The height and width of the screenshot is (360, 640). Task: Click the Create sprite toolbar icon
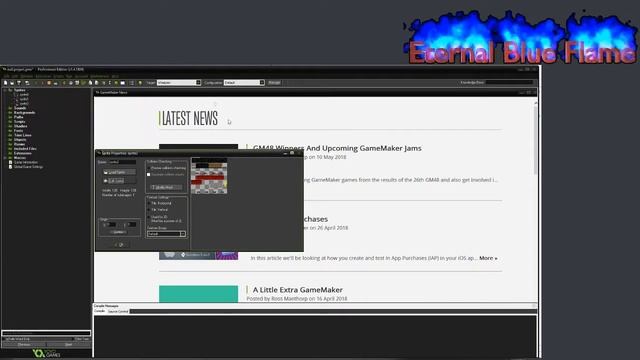coord(64,83)
